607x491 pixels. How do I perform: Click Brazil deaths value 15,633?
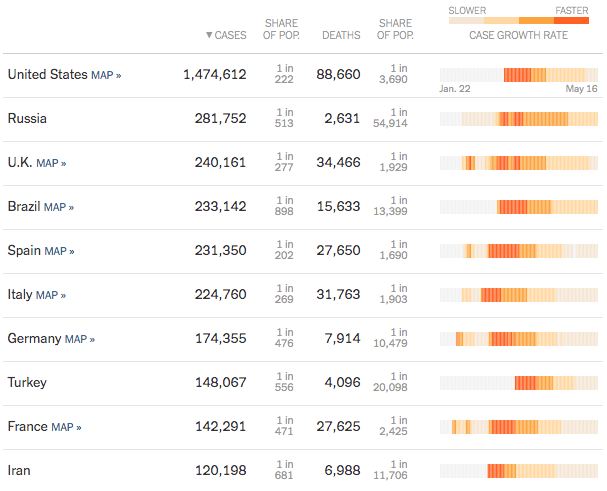[x=338, y=206]
